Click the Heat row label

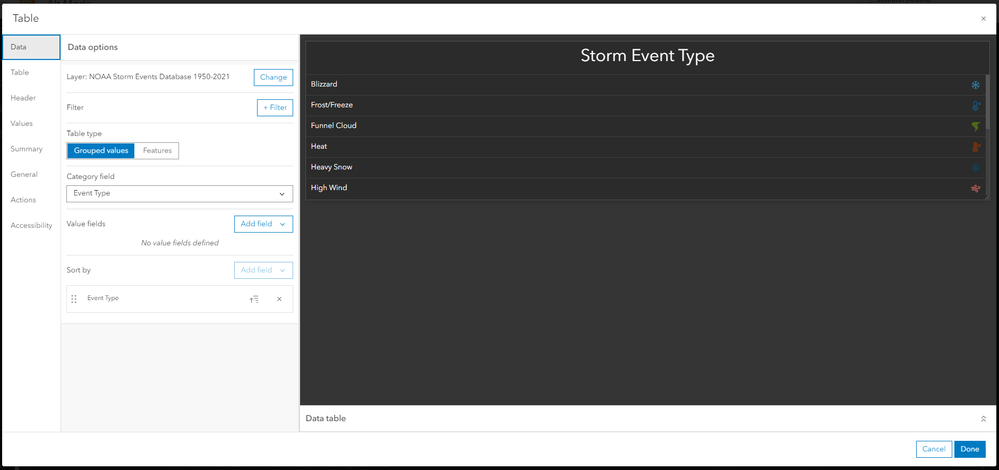point(319,146)
